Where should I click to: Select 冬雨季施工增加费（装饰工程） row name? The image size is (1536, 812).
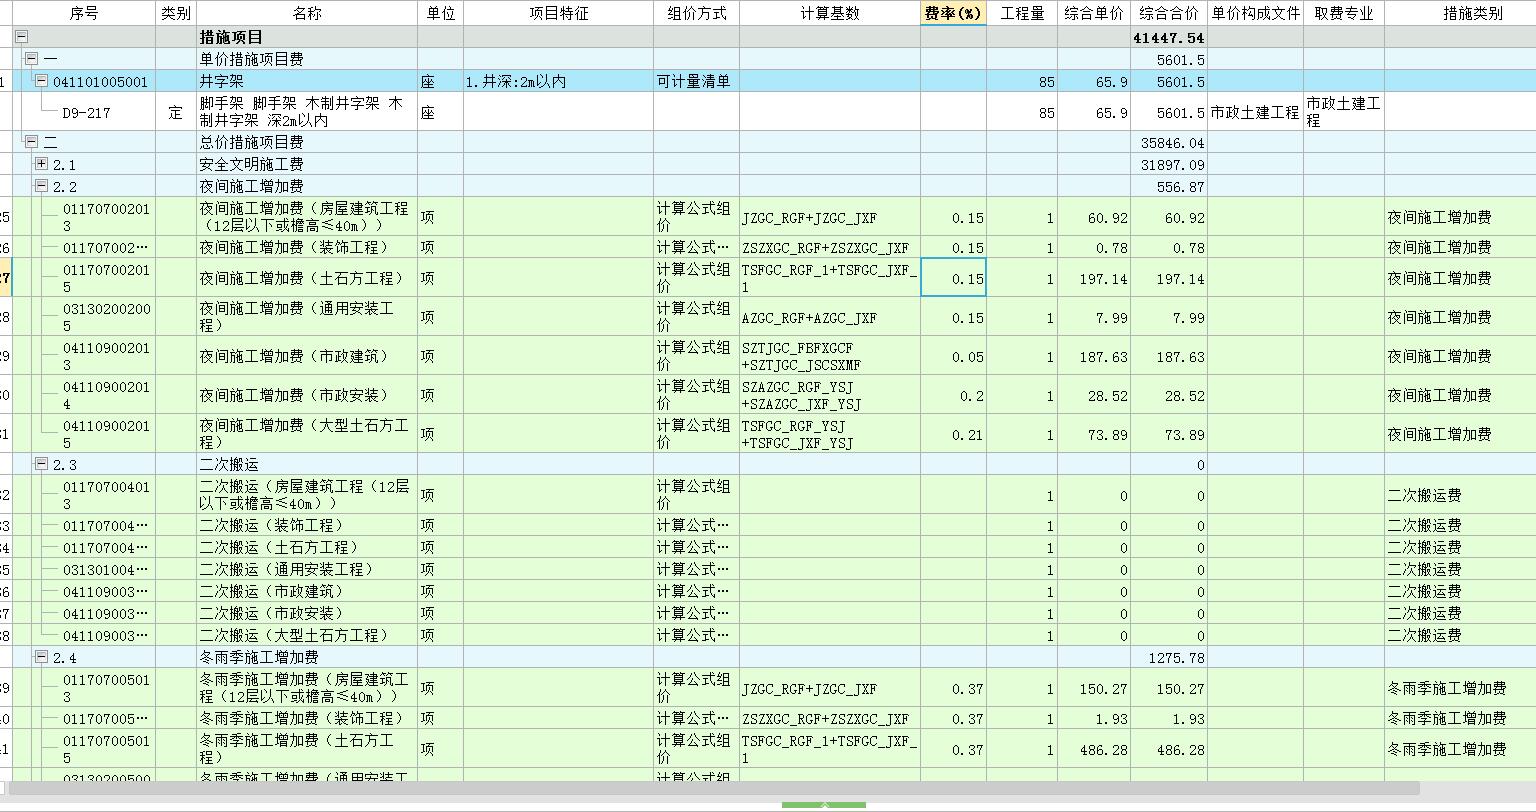click(307, 718)
